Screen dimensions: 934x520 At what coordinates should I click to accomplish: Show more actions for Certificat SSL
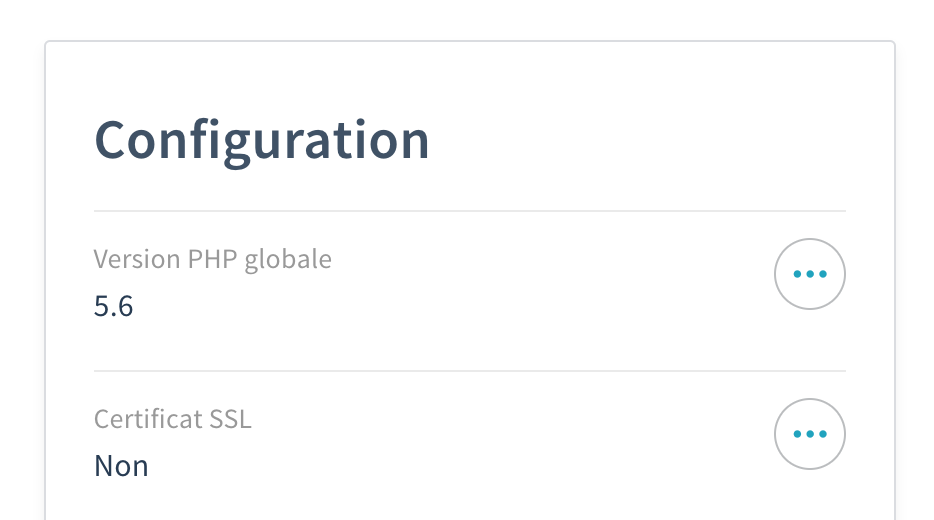click(810, 434)
